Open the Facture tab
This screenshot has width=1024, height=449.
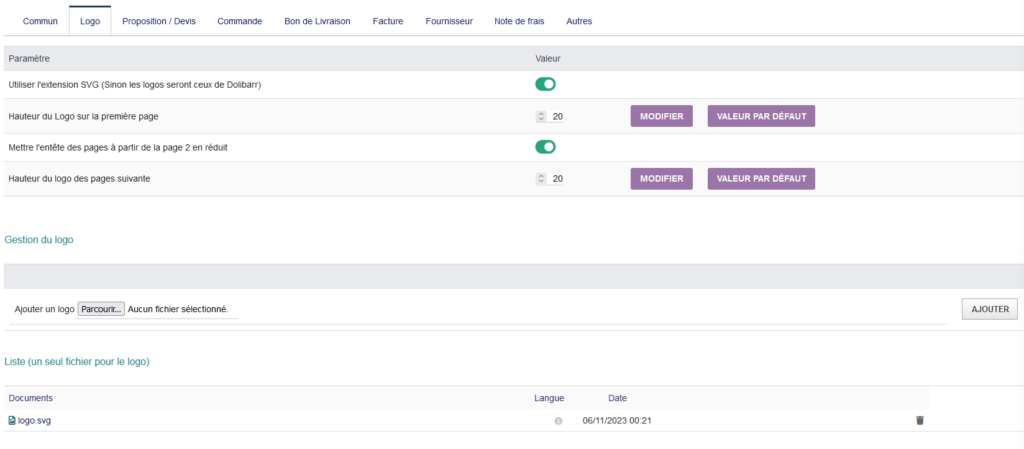(388, 21)
